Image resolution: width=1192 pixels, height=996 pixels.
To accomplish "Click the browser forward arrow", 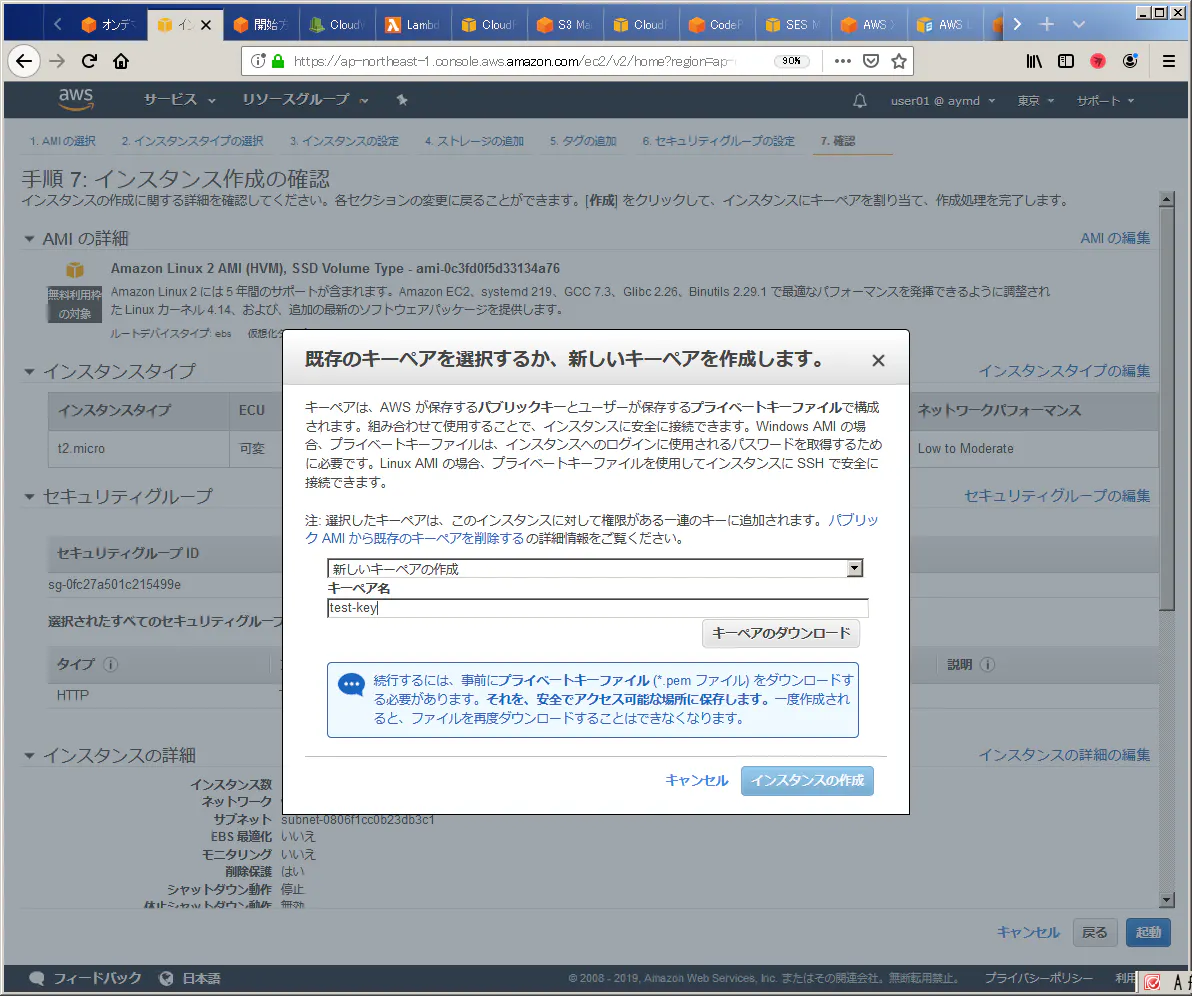I will [x=57, y=61].
